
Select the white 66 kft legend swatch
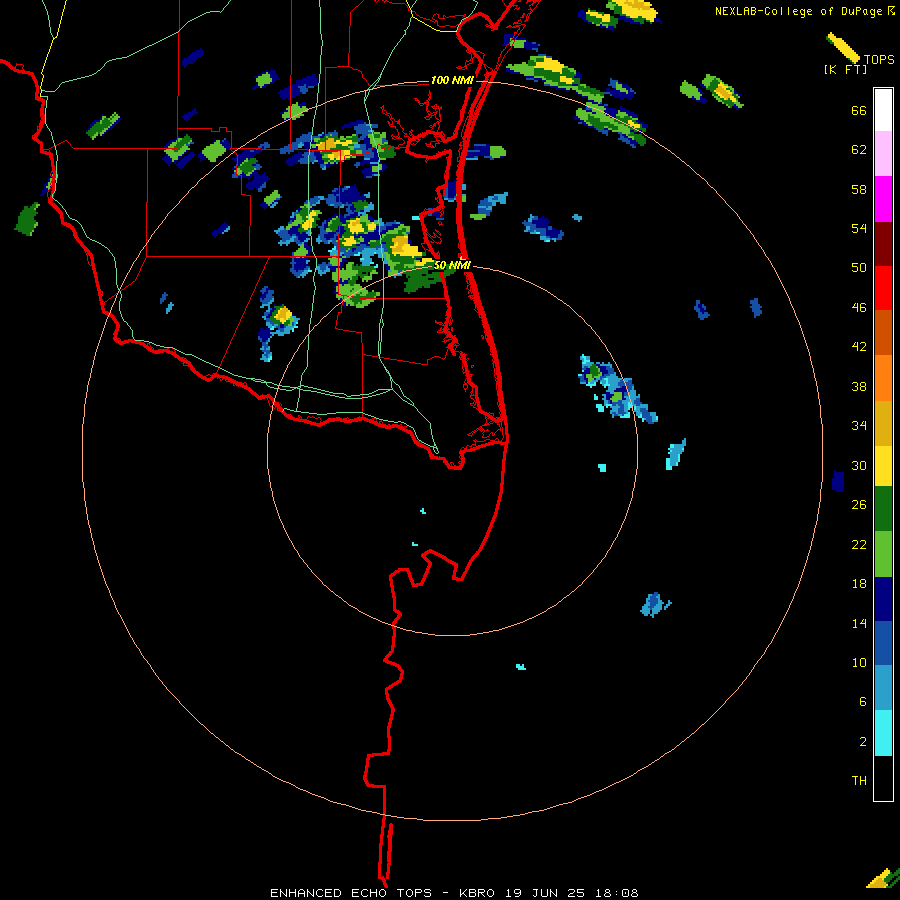tap(883, 110)
